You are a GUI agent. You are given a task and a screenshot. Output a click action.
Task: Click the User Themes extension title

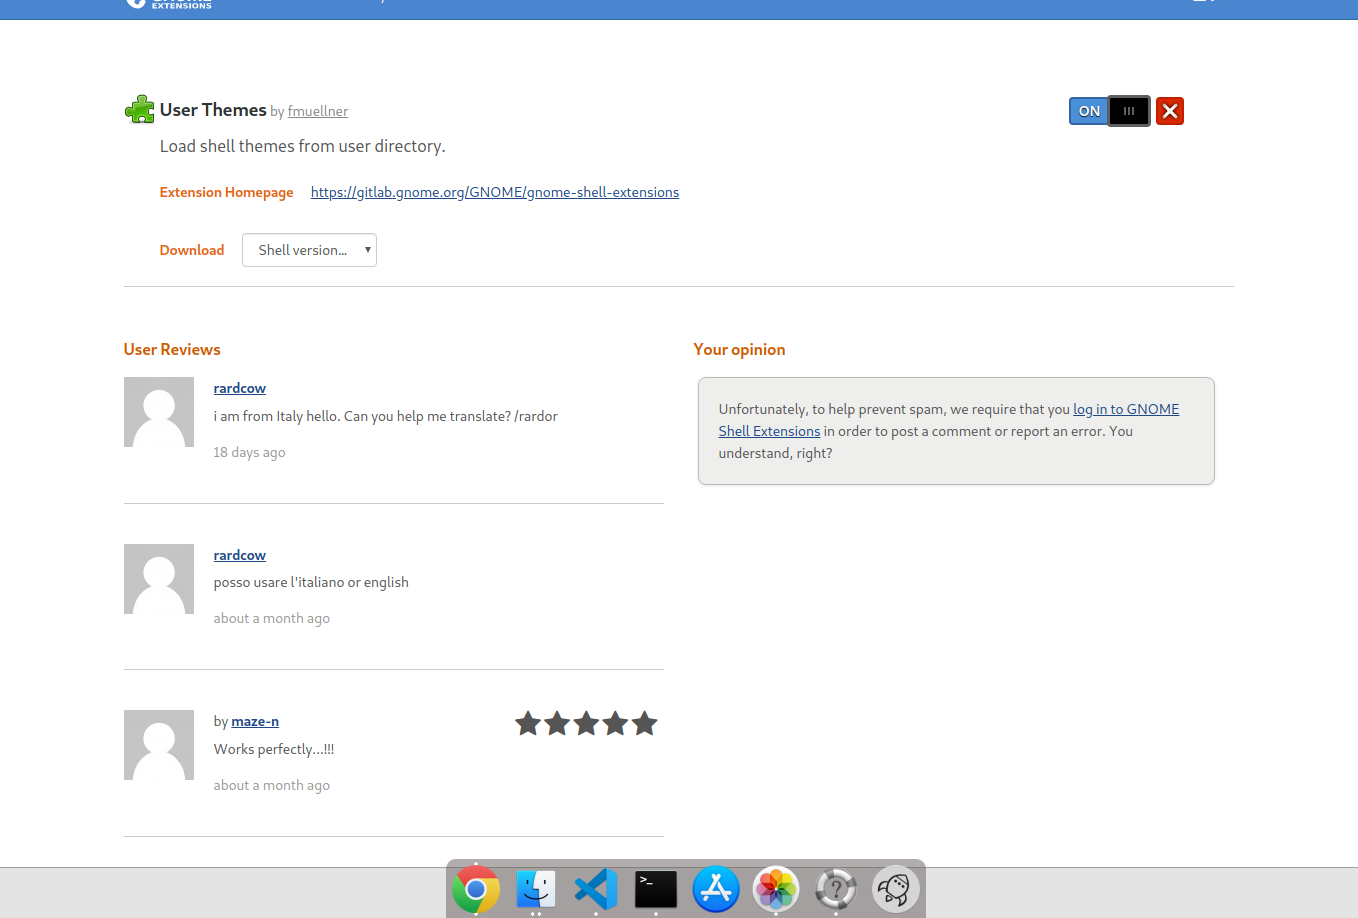(x=213, y=110)
